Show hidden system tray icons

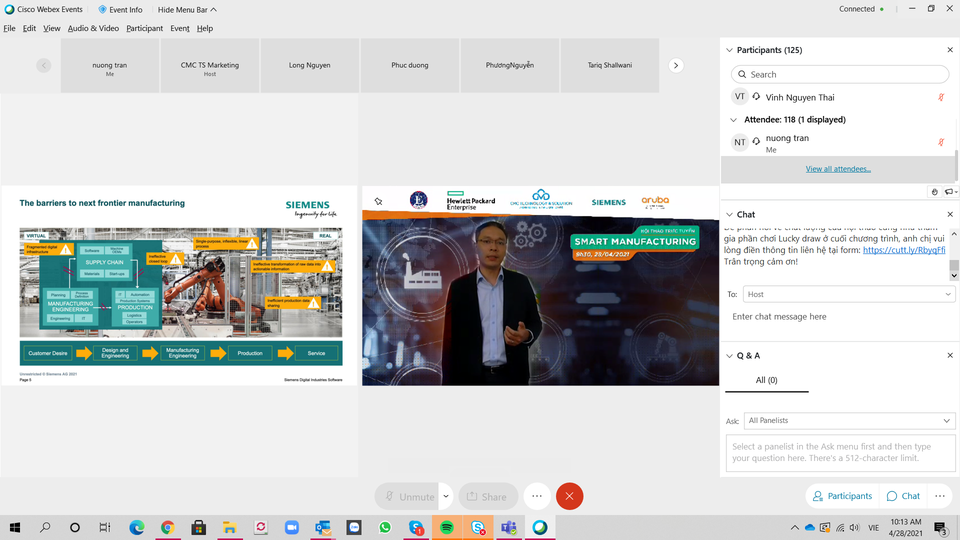tap(794, 527)
